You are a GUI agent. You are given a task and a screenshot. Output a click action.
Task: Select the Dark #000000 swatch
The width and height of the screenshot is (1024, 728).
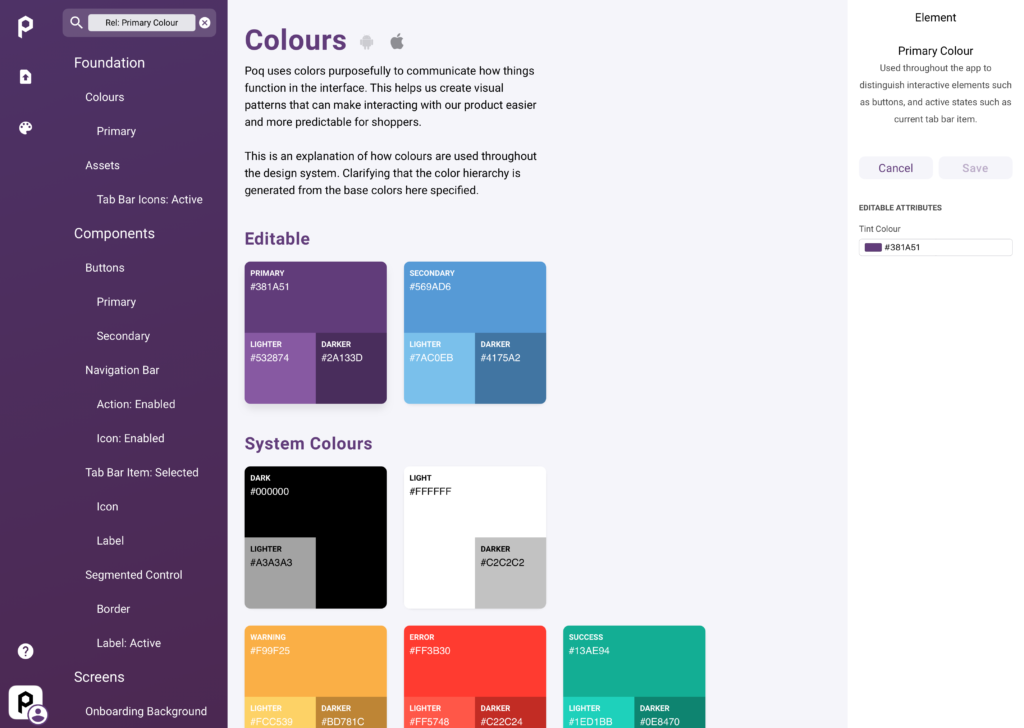(315, 501)
